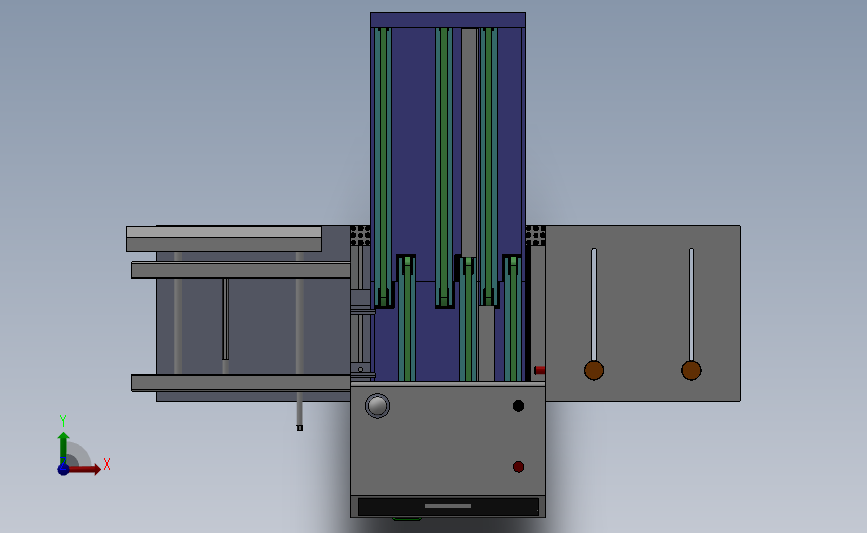Click the green Y label of triad
867x533 pixels.
pos(63,421)
